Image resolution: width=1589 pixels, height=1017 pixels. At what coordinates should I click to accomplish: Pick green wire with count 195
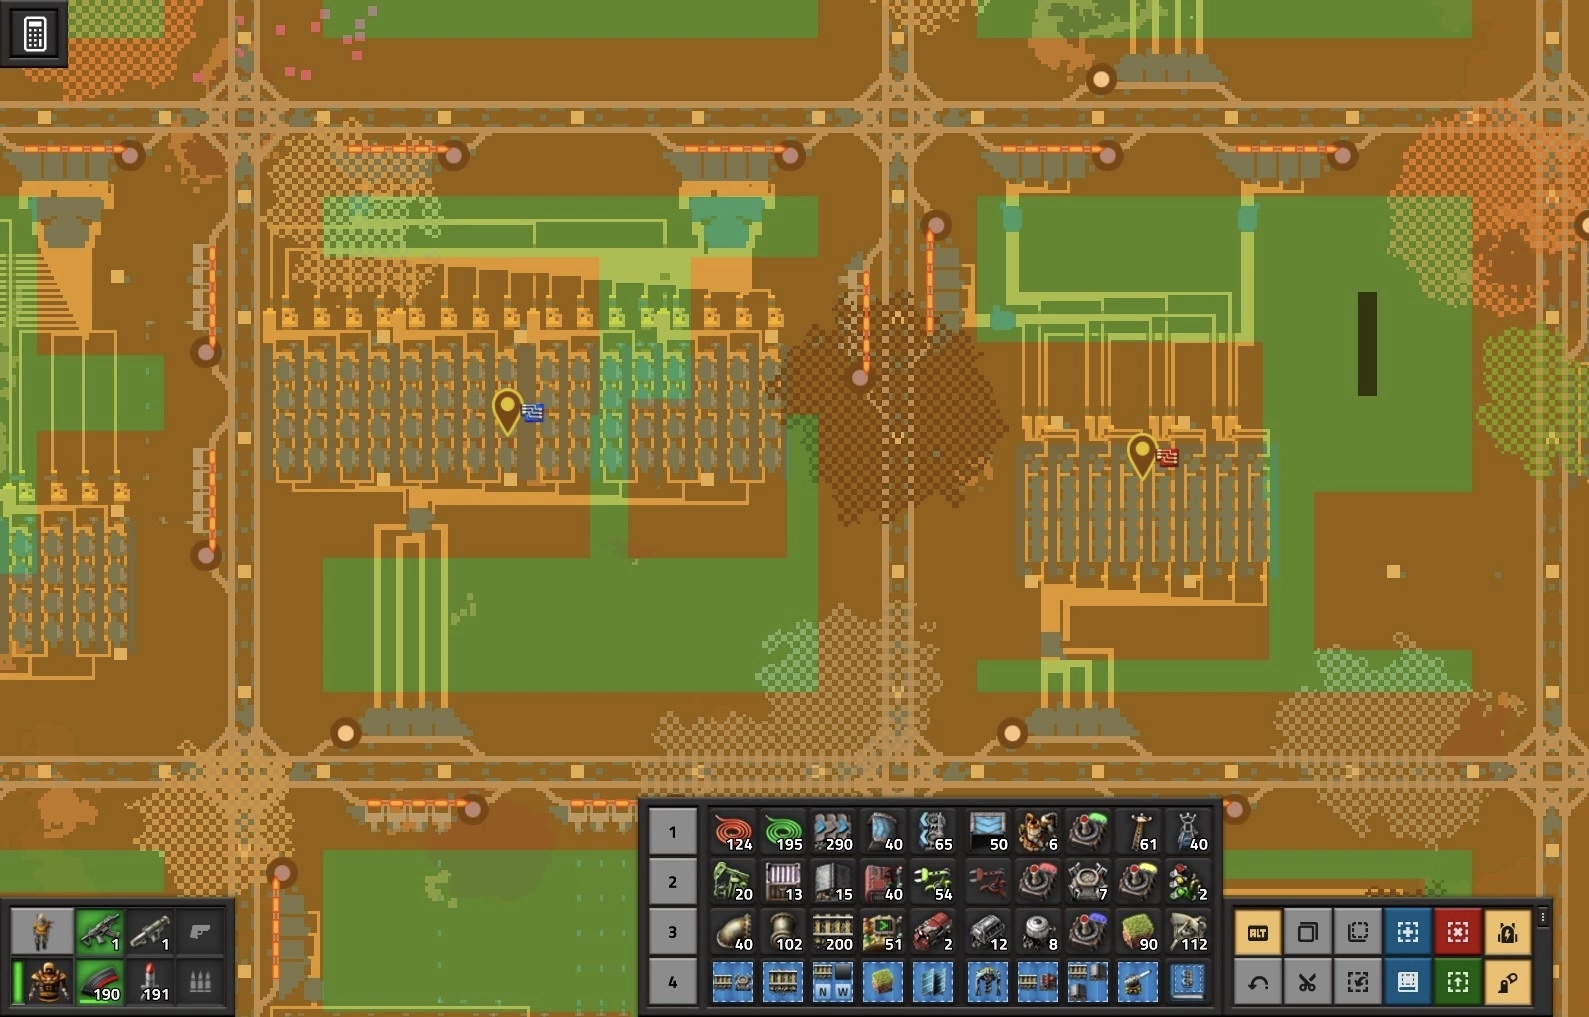pyautogui.click(x=783, y=832)
